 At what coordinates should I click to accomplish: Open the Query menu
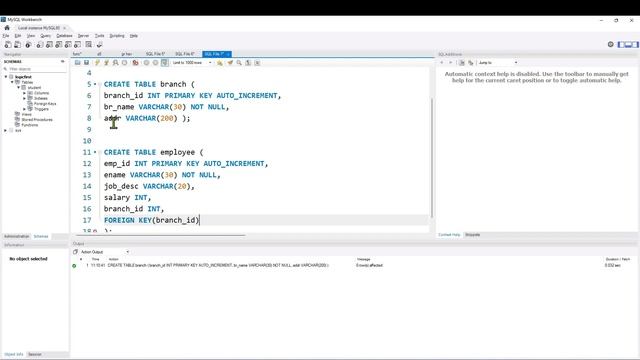point(45,36)
